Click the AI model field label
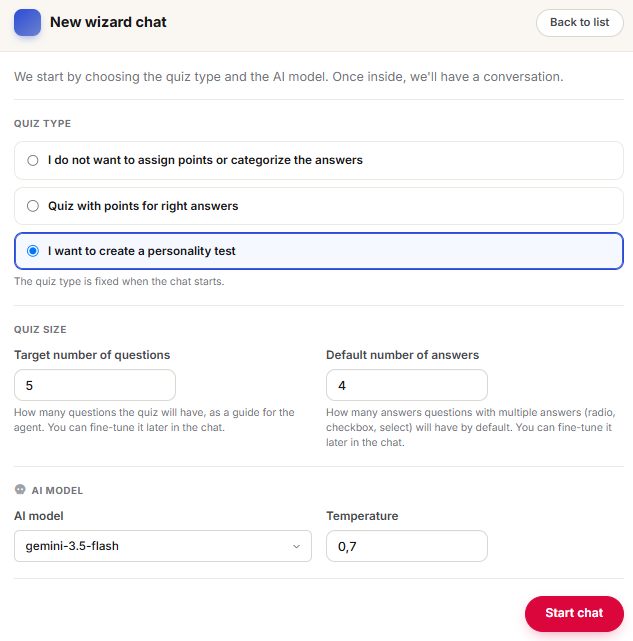Image resolution: width=633 pixels, height=641 pixels. (x=39, y=516)
